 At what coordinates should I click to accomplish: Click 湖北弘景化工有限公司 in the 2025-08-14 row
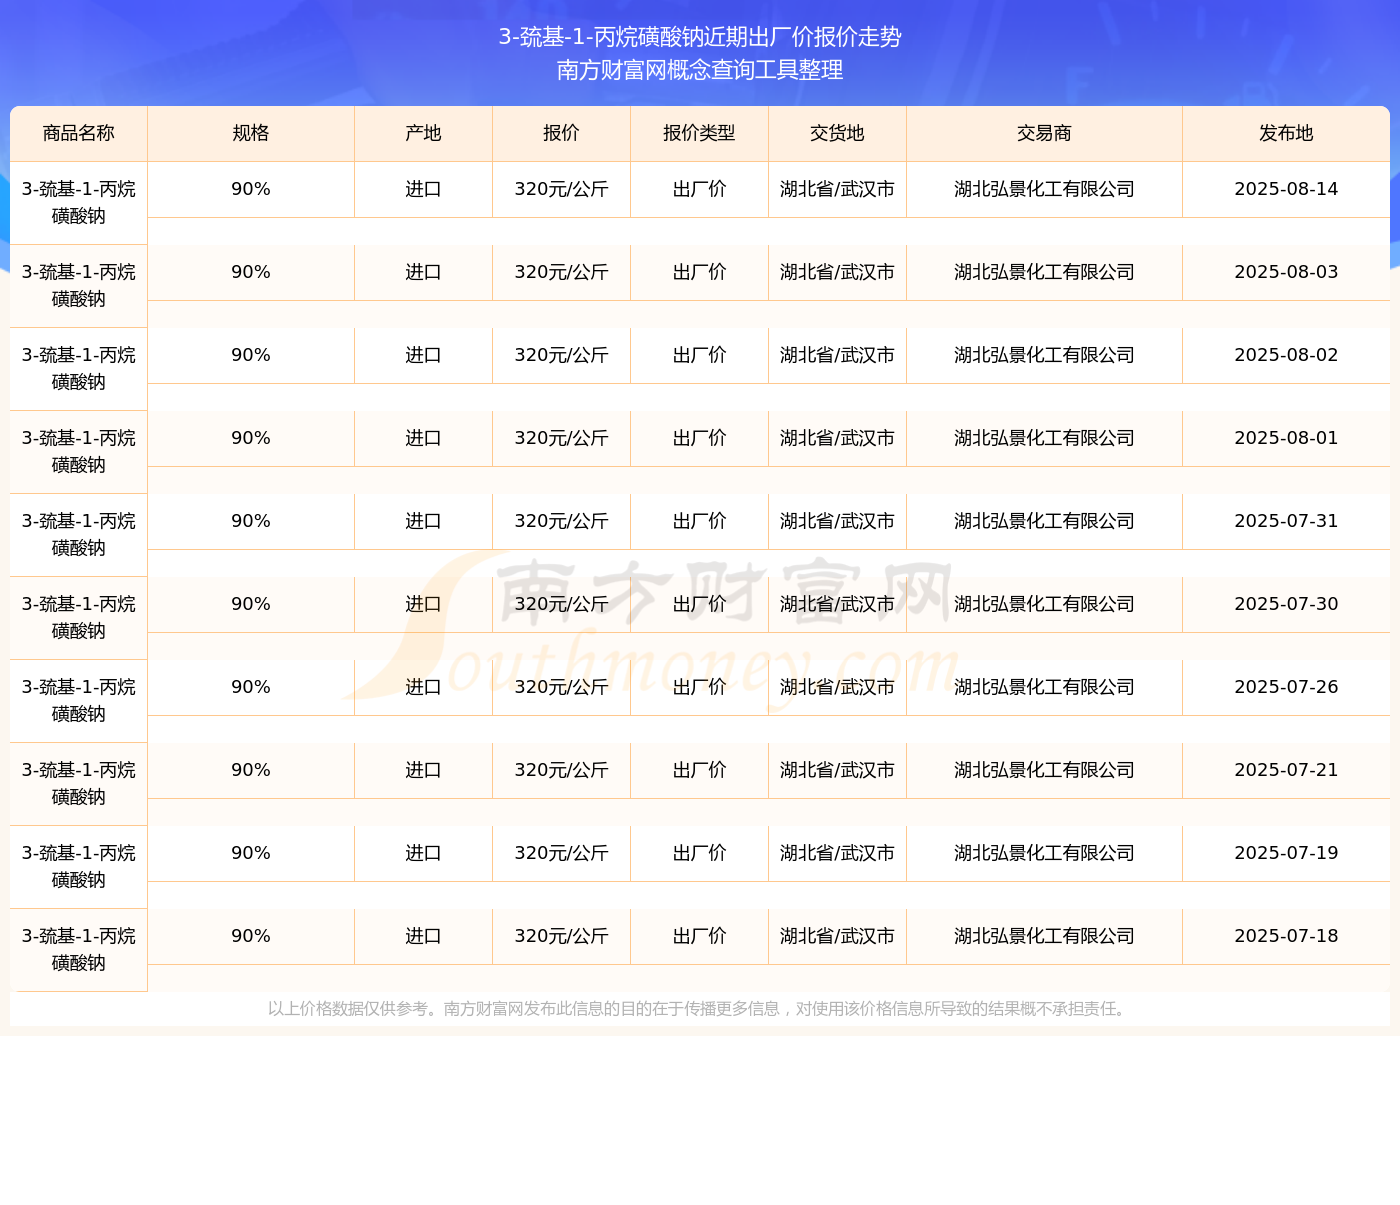[1044, 189]
